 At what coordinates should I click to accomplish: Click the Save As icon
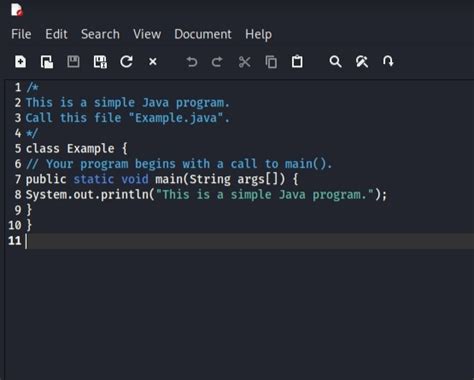click(100, 62)
